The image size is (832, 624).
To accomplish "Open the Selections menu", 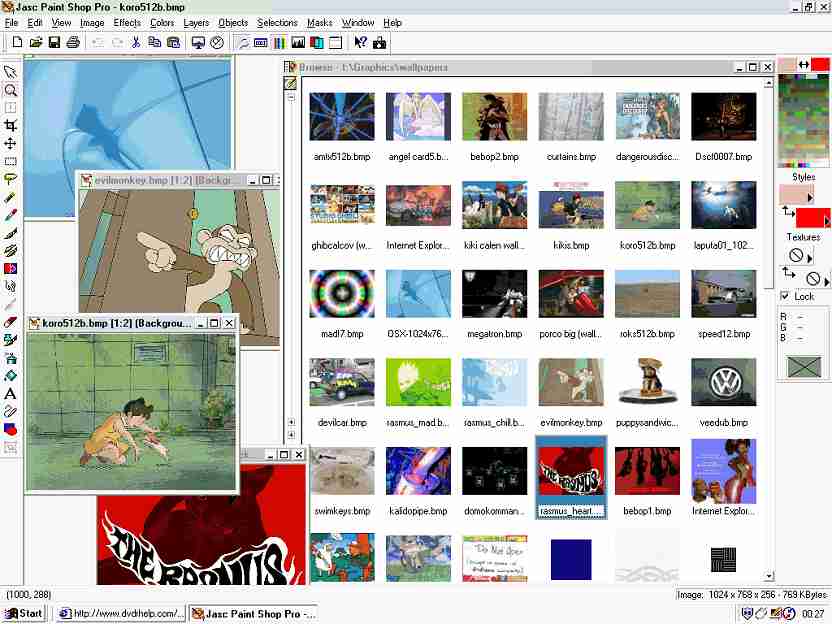I will pos(277,23).
